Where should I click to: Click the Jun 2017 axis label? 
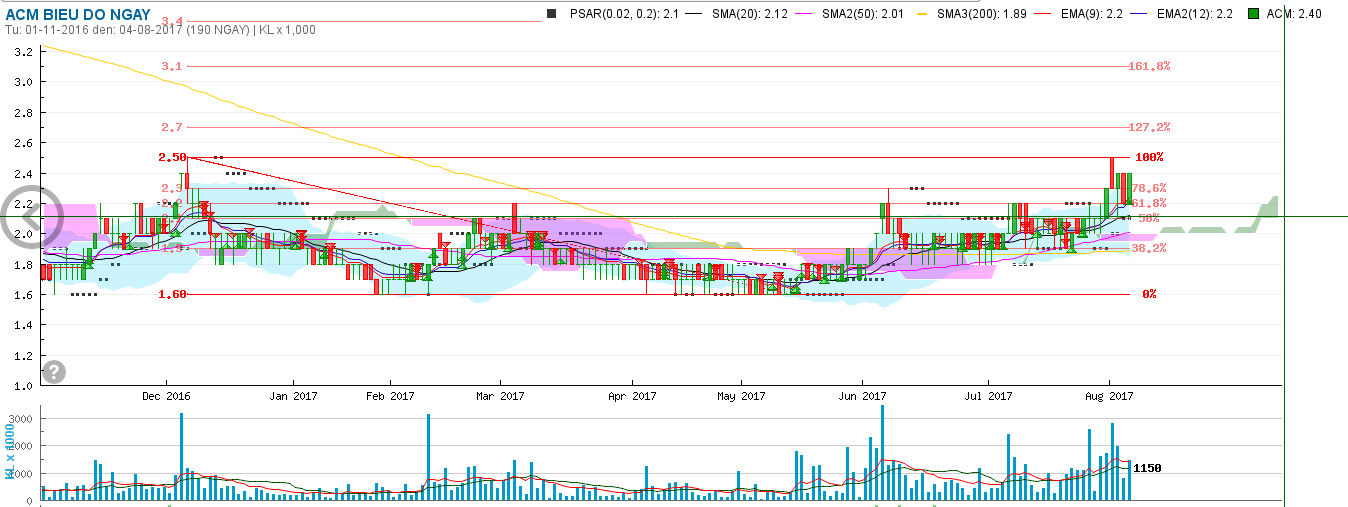tap(862, 396)
